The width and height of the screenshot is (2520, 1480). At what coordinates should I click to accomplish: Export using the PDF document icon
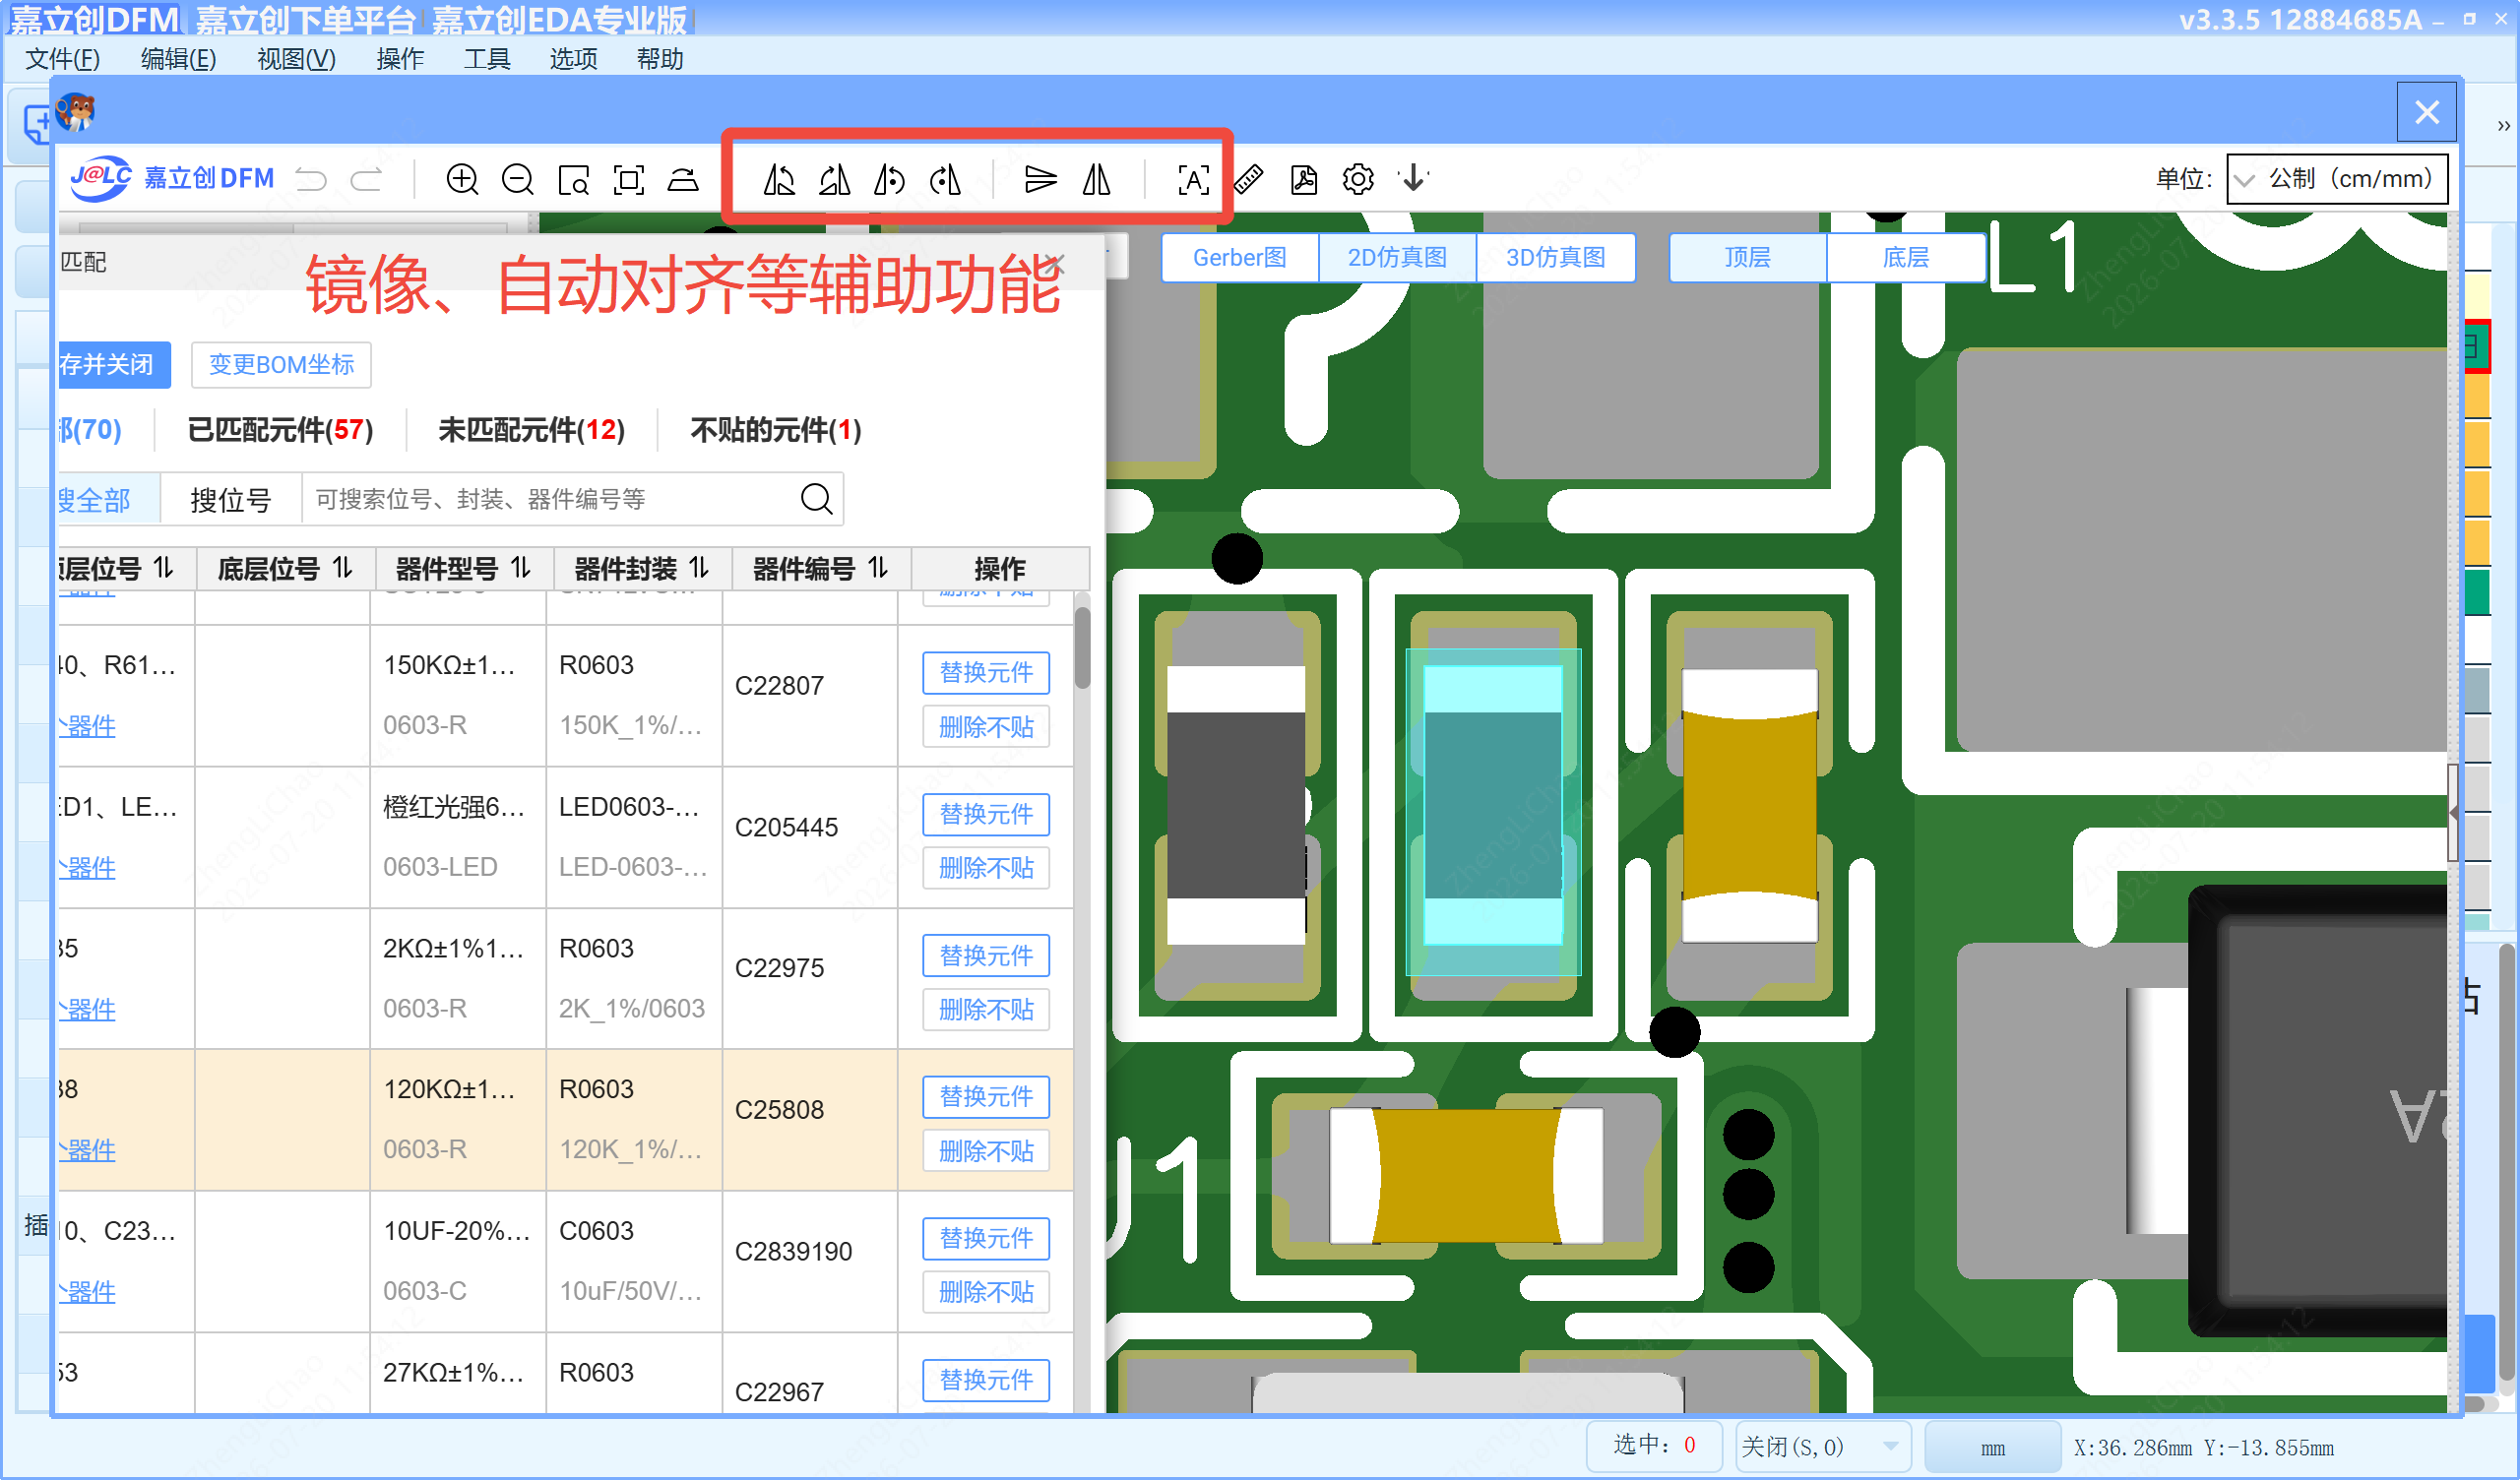pyautogui.click(x=1304, y=180)
